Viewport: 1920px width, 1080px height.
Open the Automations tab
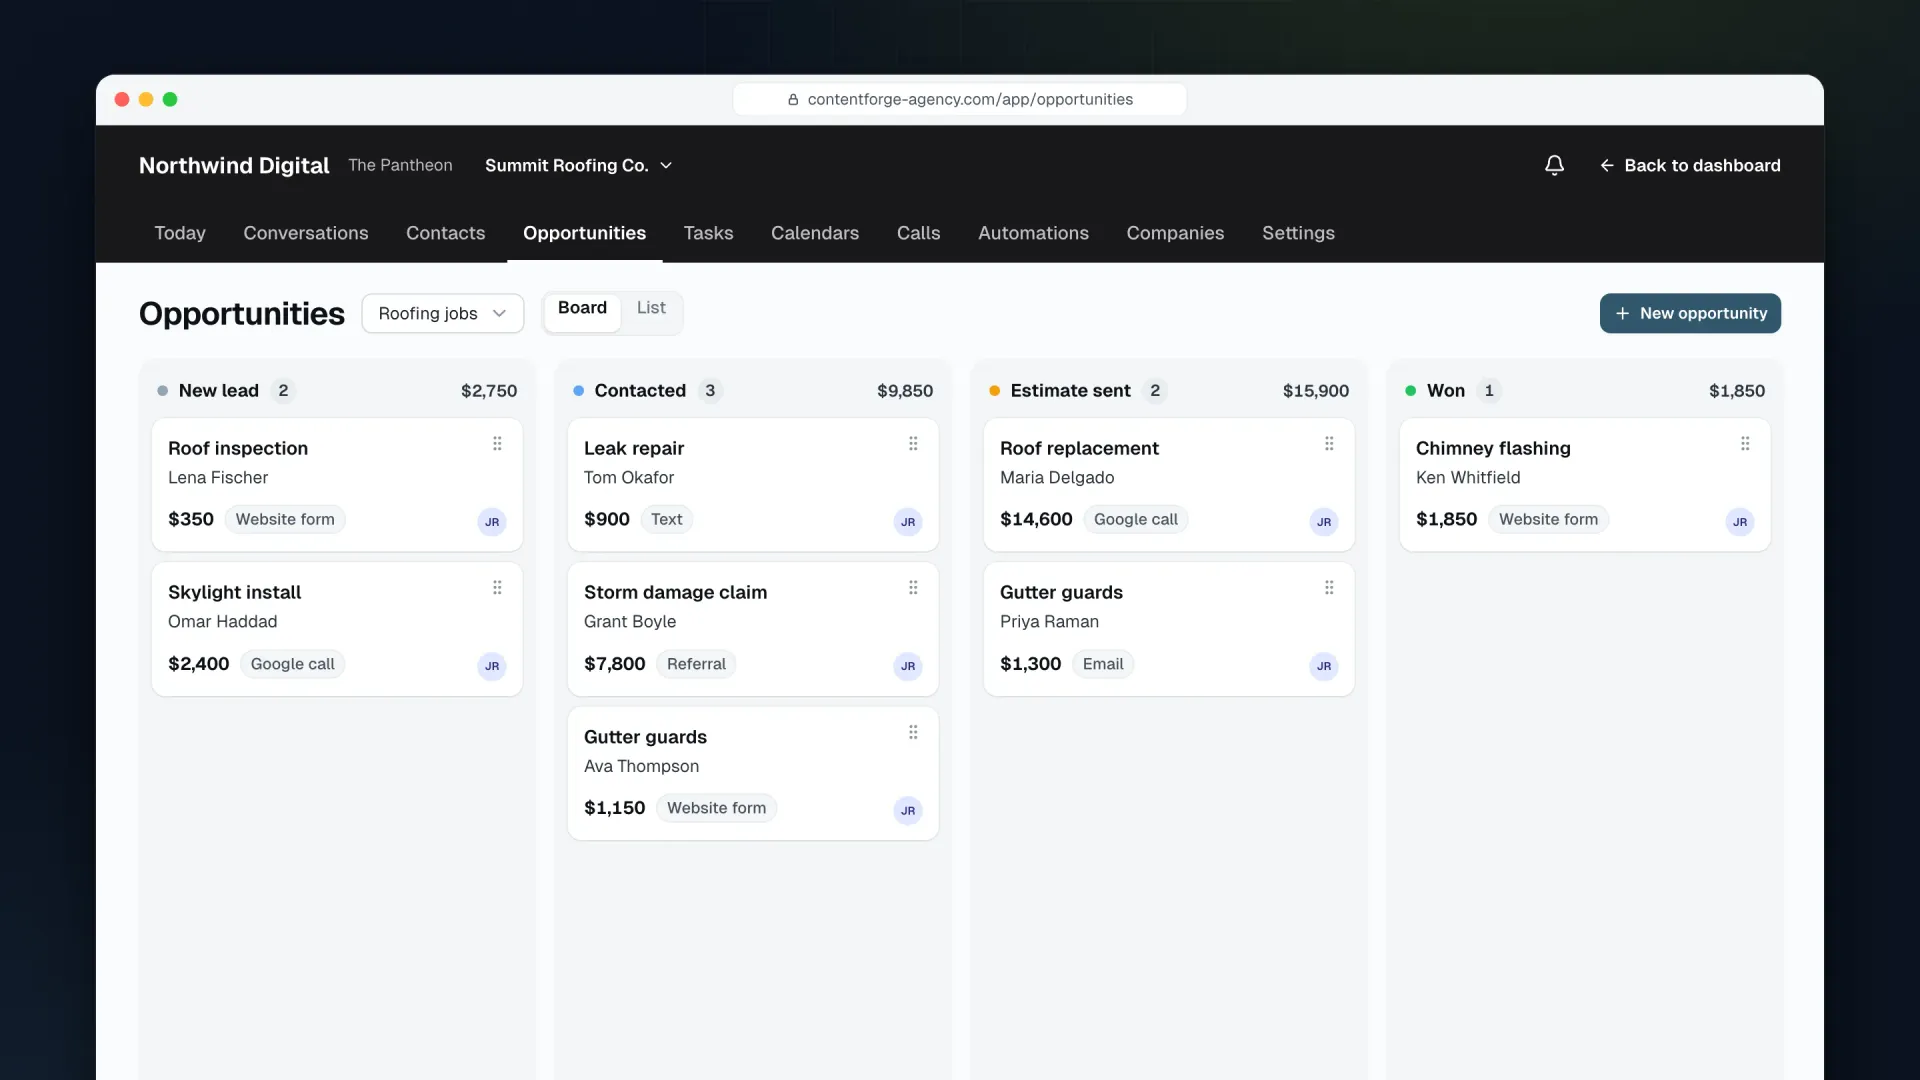(x=1034, y=233)
